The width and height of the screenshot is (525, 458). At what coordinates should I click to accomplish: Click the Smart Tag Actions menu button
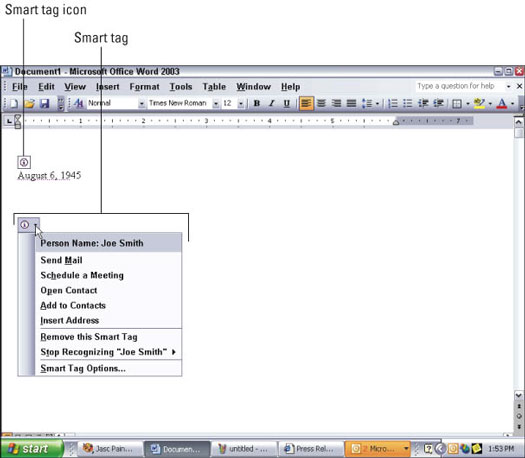[x=29, y=225]
